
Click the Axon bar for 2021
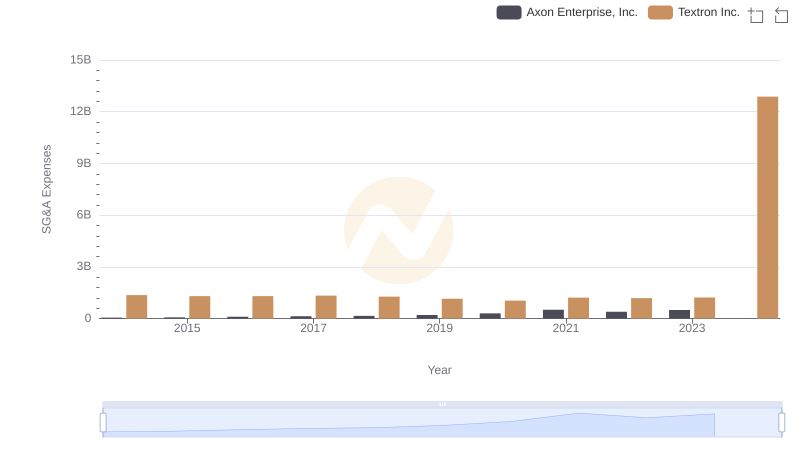[554, 314]
